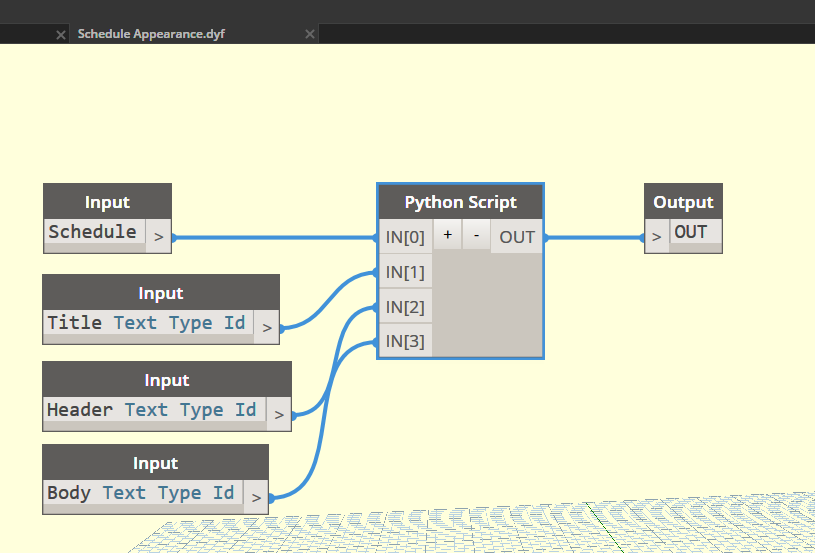Select the IN[2] port on Python Script
Viewport: 815px width, 553px height.
click(x=405, y=307)
